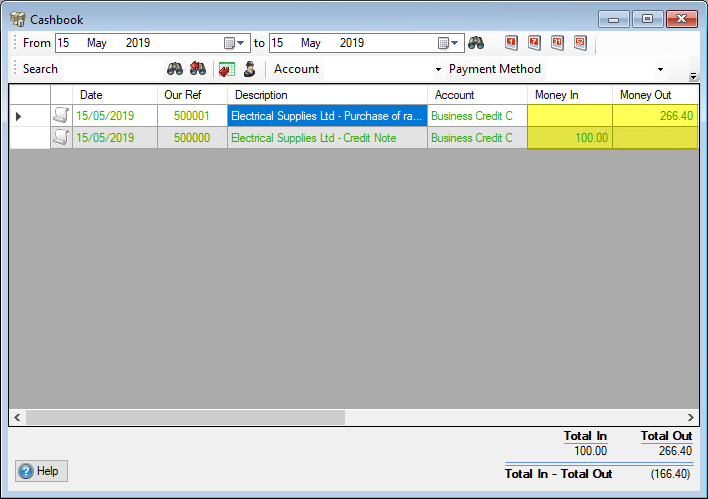Click the horizontal scrollbar right arrow
This screenshot has height=499, width=708.
691,417
